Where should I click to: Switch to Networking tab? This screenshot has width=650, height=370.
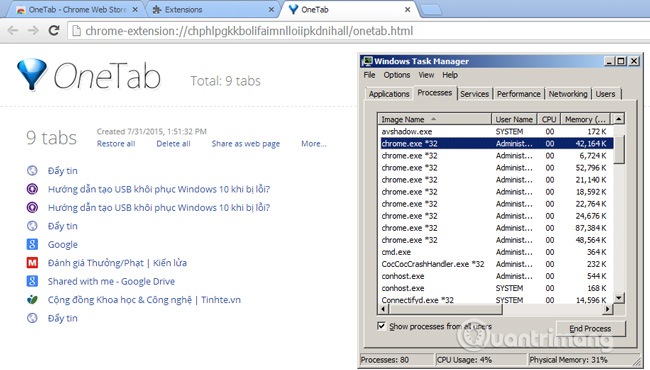click(568, 94)
